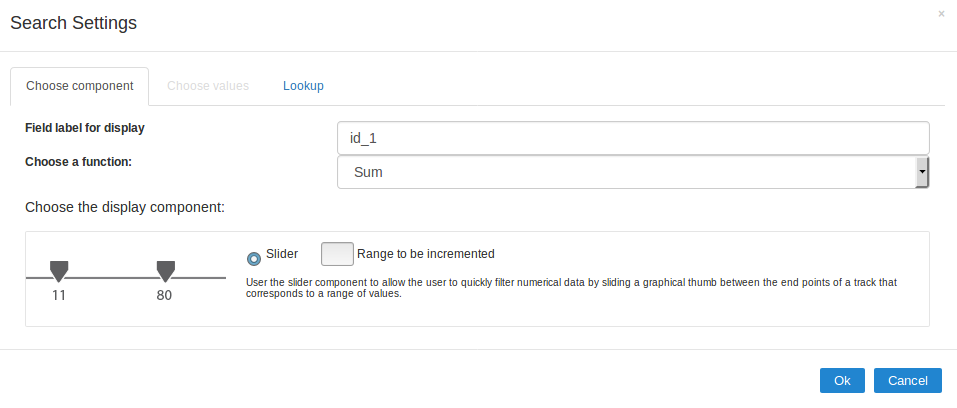Grab the left slider thumb at 11

(59, 270)
